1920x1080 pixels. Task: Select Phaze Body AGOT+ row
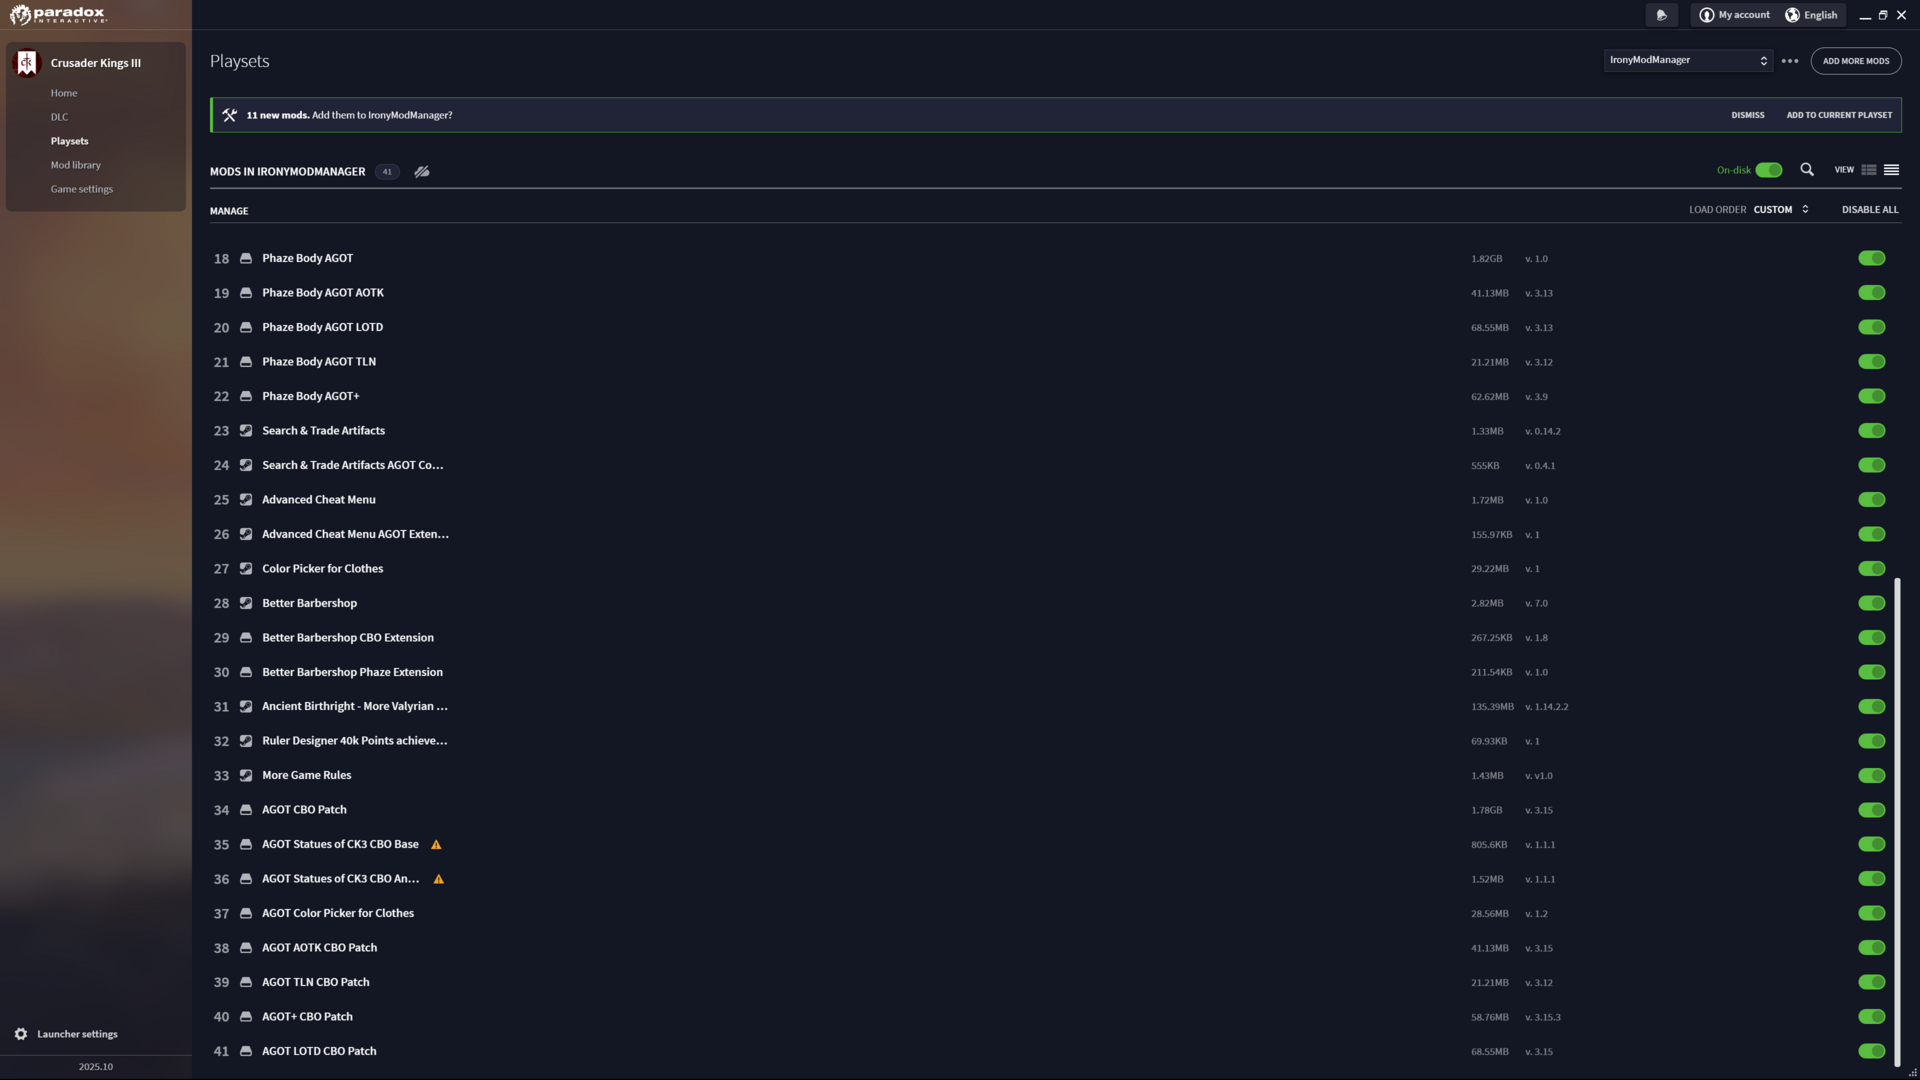[x=1055, y=396]
